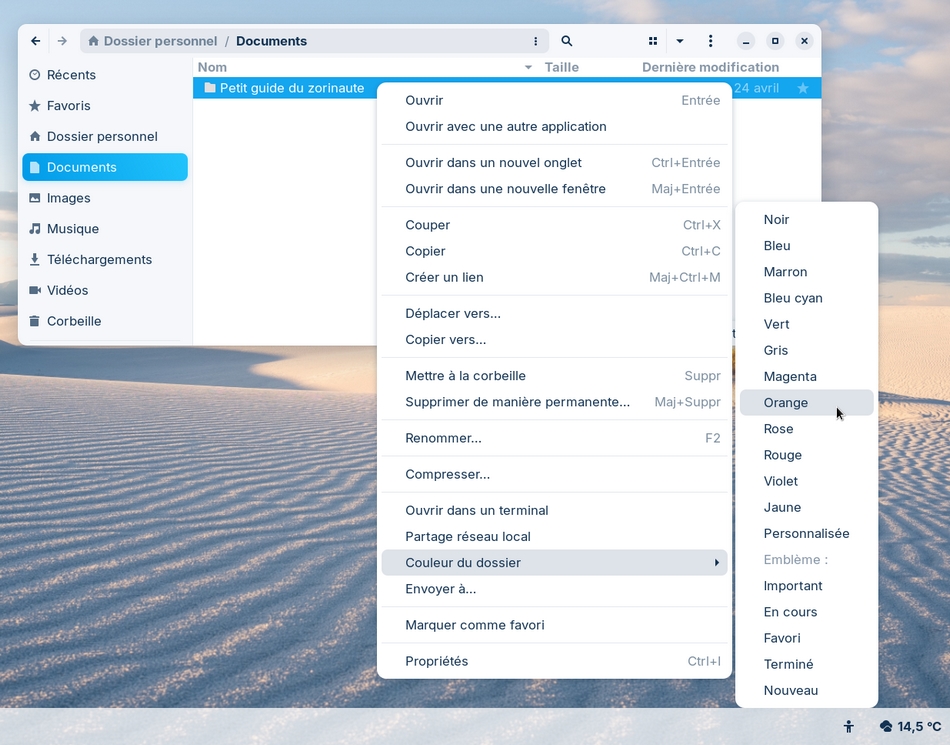Open the accessibility icon in taskbar
950x745 pixels.
pos(849,727)
